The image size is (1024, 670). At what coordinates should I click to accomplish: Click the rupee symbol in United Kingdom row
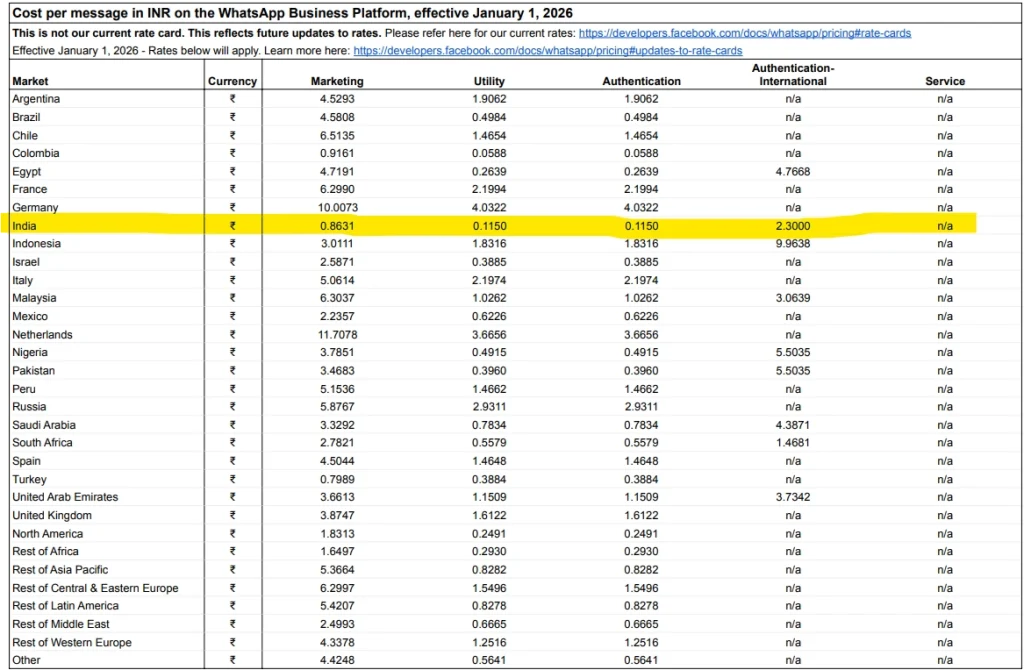click(x=232, y=516)
